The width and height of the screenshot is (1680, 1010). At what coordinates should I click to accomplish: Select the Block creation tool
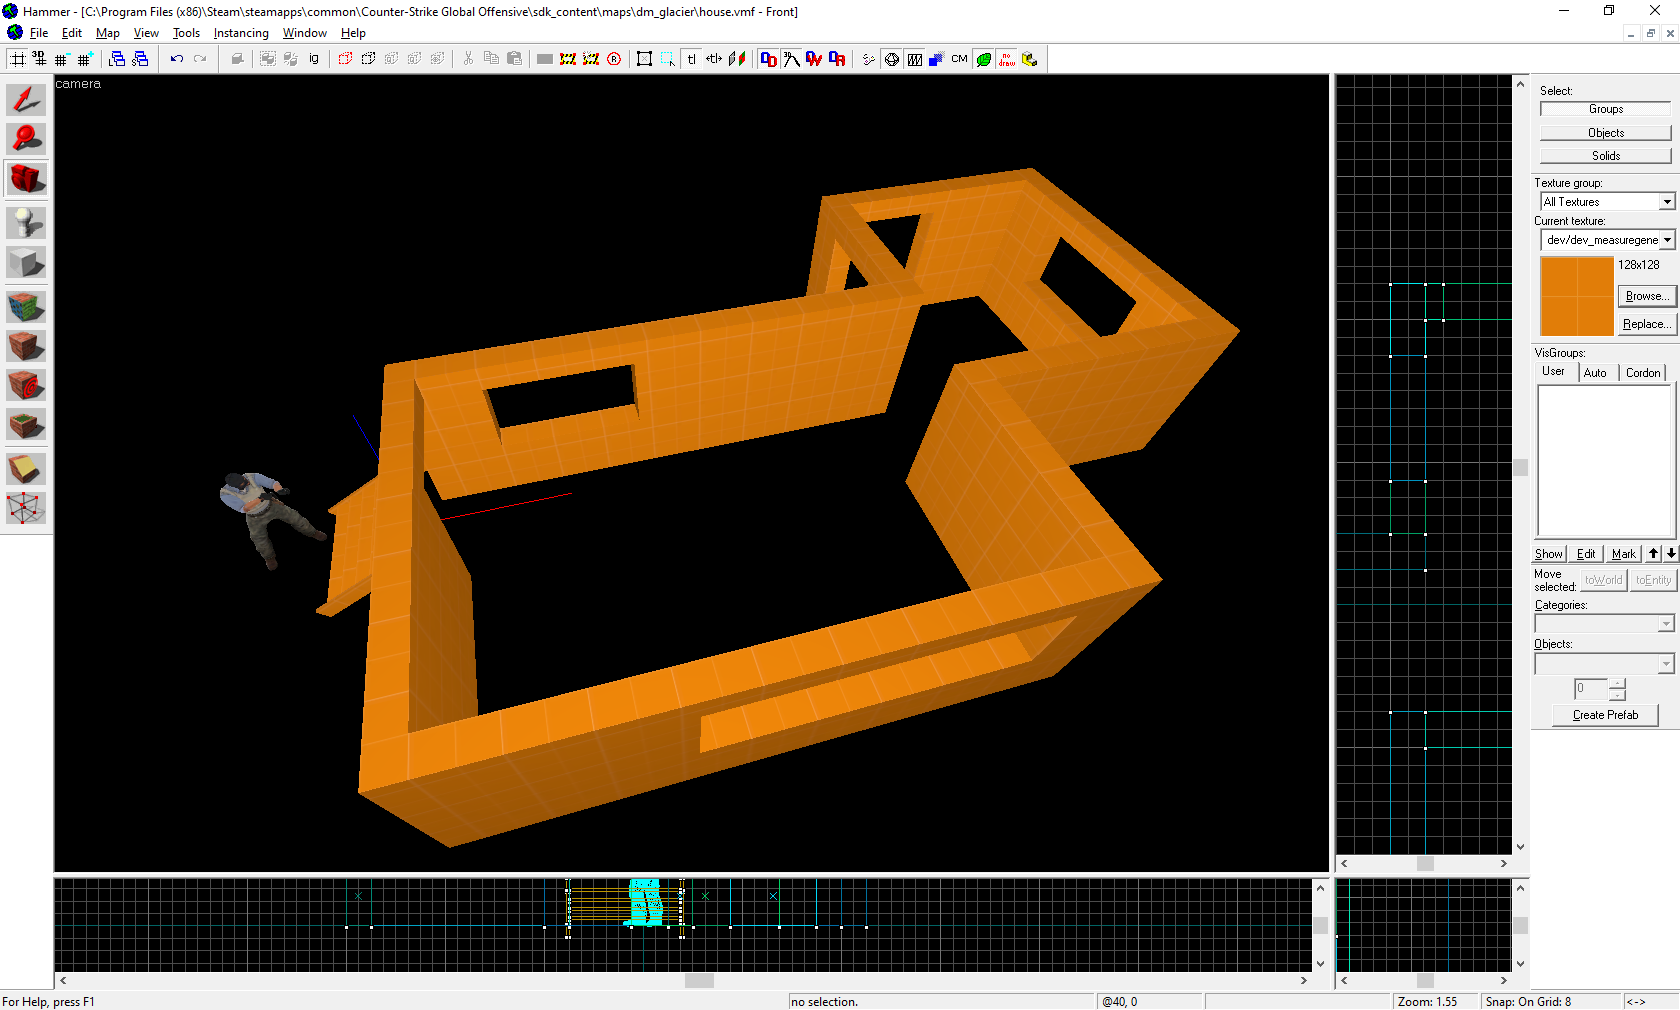point(26,263)
